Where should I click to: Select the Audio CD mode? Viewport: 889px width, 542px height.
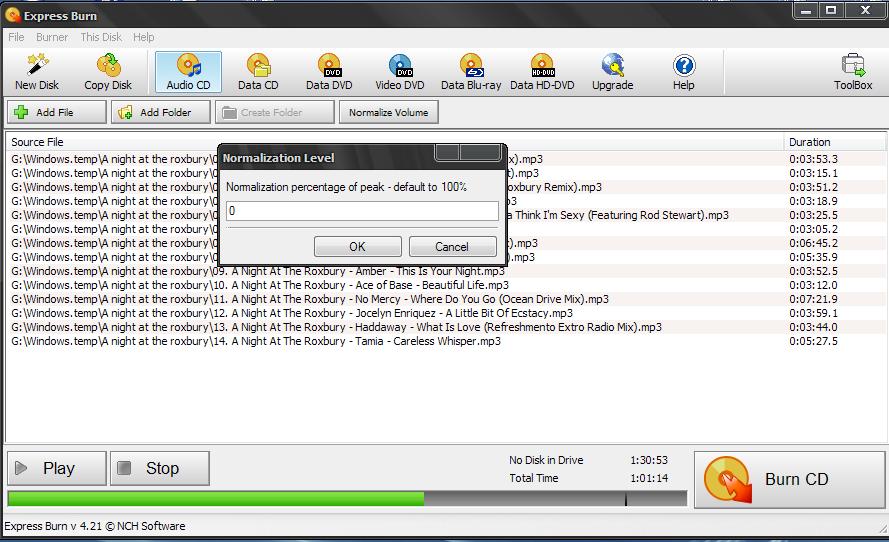point(188,72)
